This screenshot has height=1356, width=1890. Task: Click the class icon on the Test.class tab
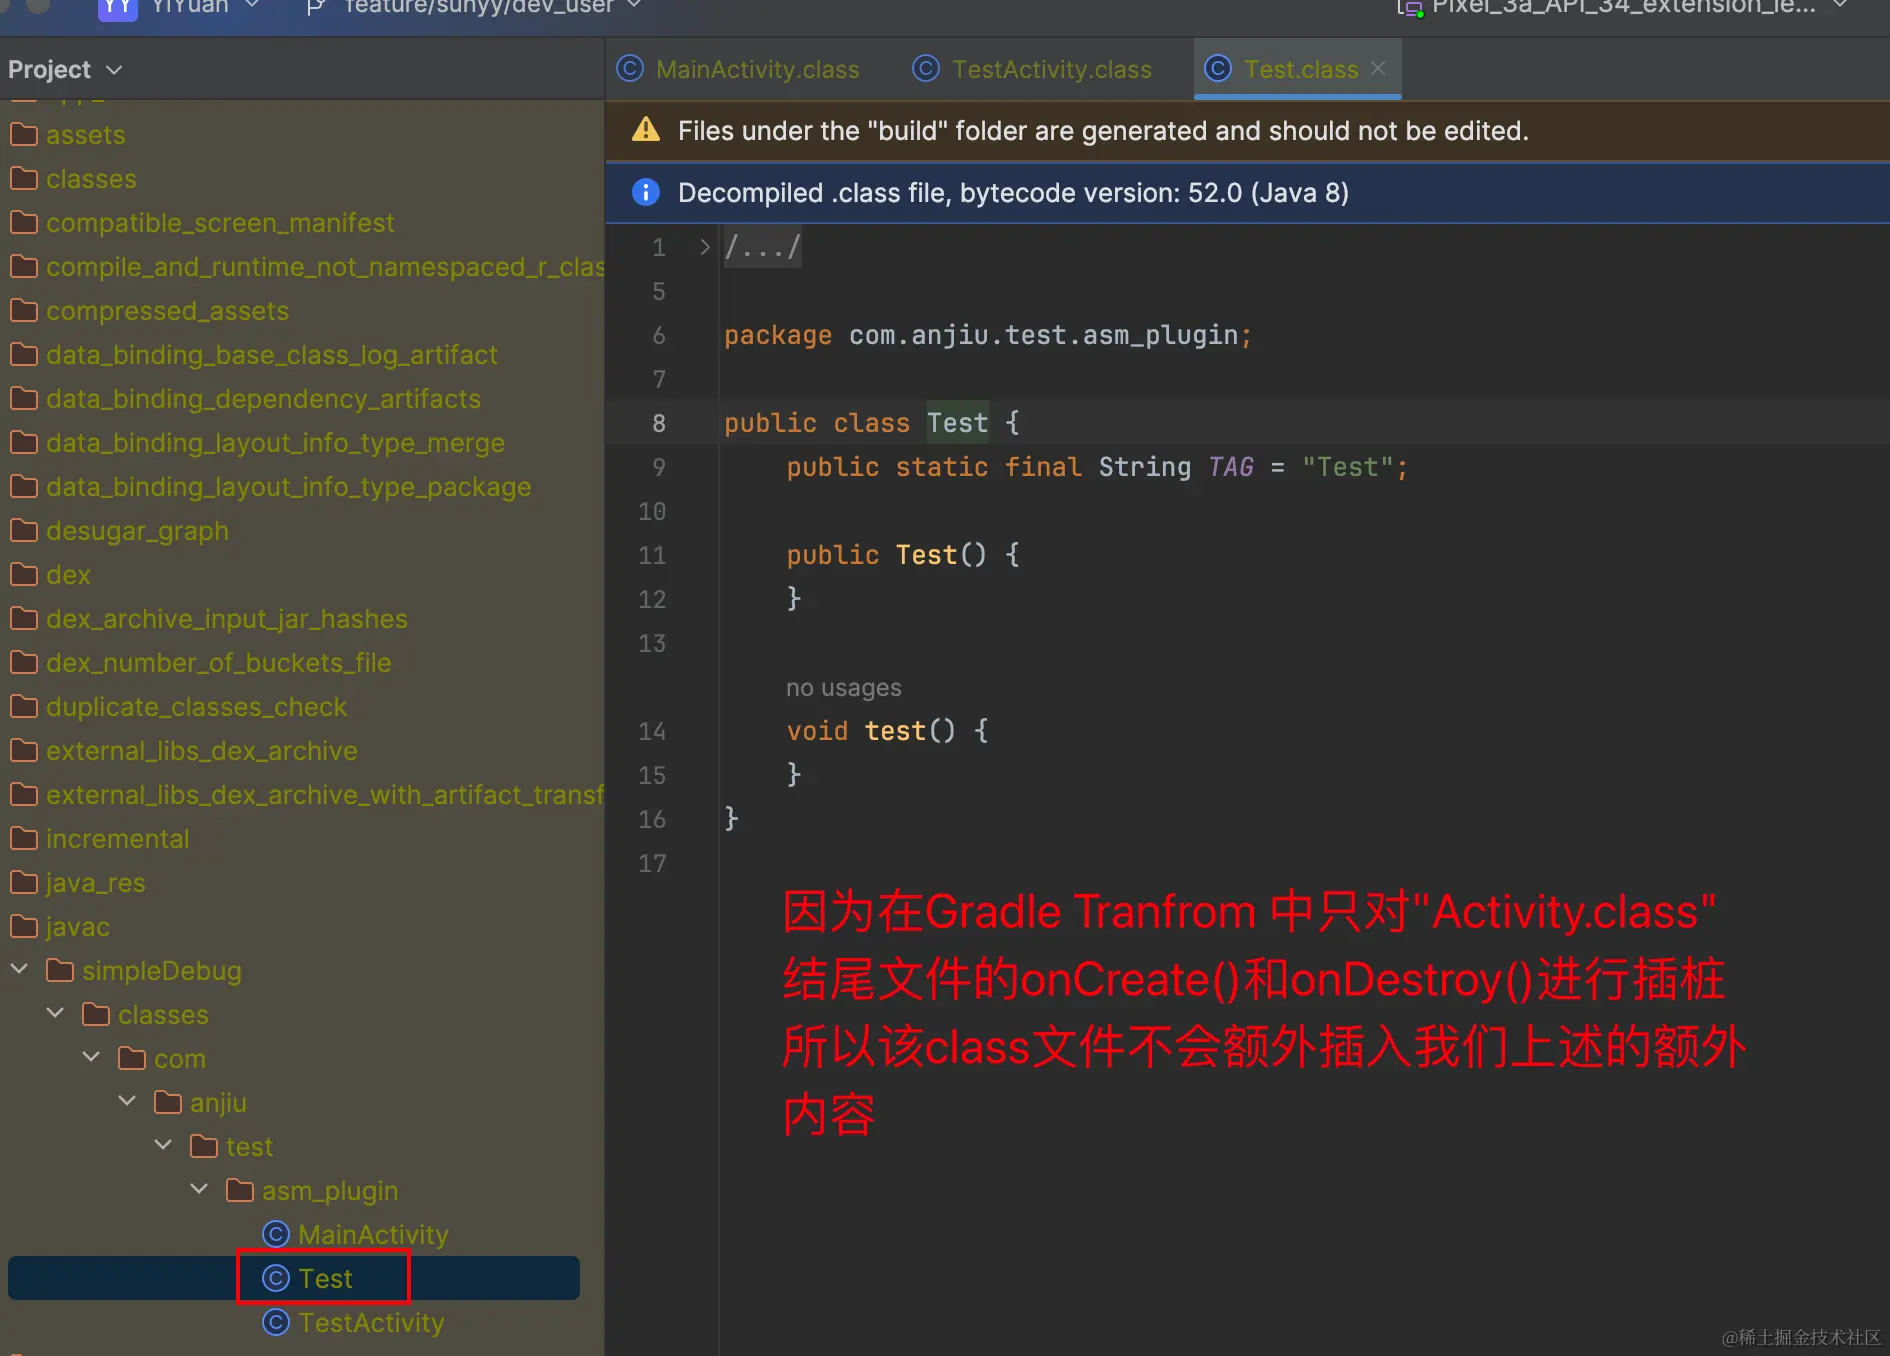click(x=1218, y=68)
